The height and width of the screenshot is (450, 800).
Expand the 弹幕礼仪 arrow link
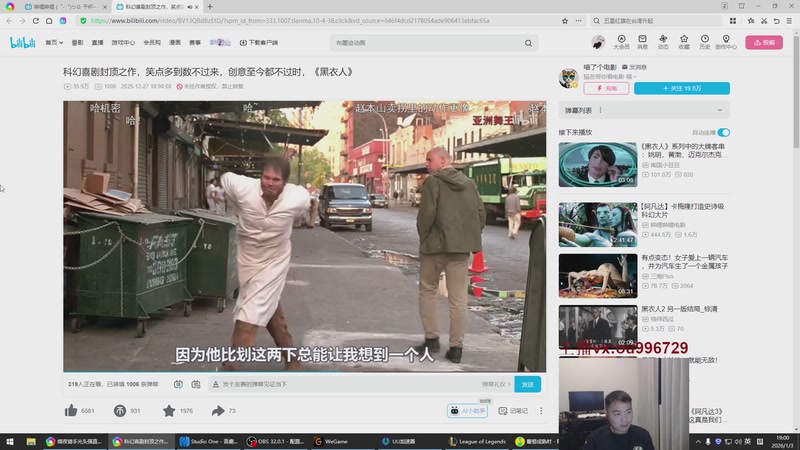click(496, 384)
